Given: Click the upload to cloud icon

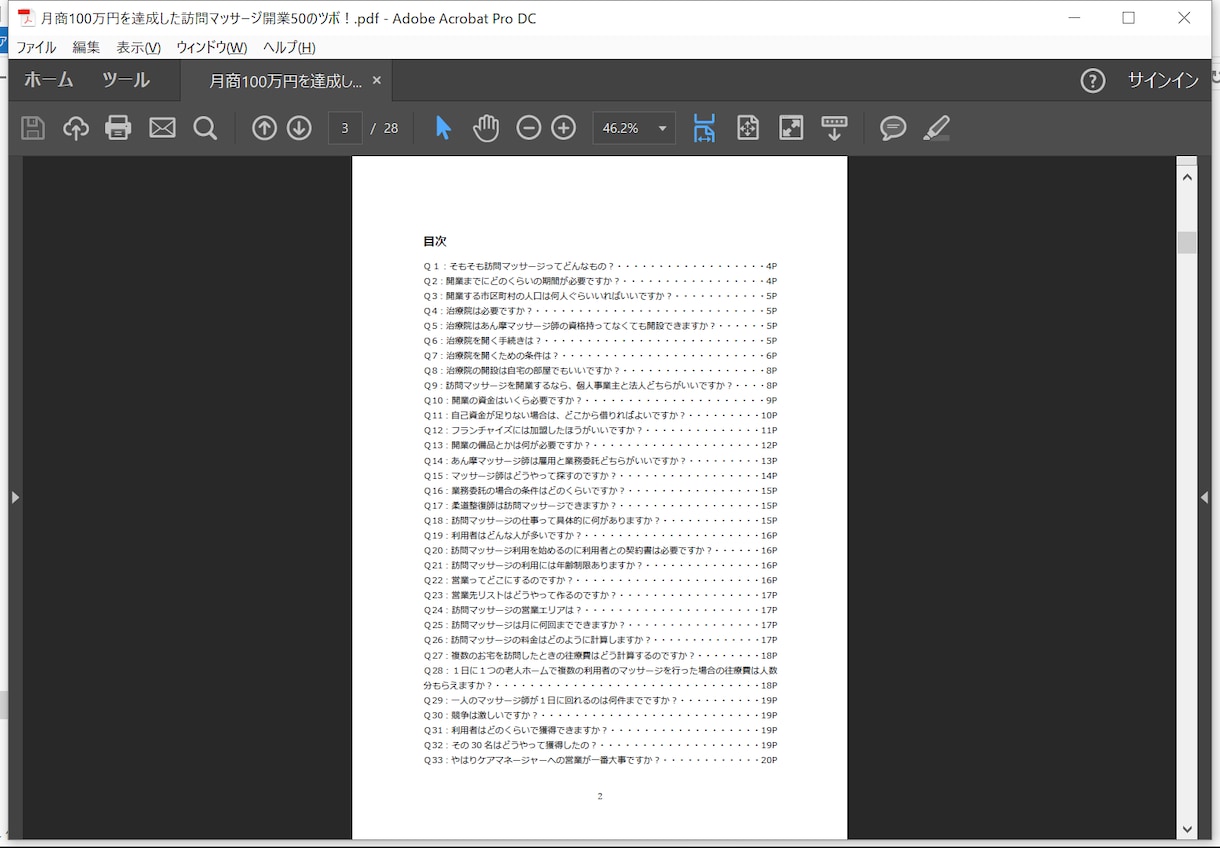Looking at the screenshot, I should click(x=76, y=128).
